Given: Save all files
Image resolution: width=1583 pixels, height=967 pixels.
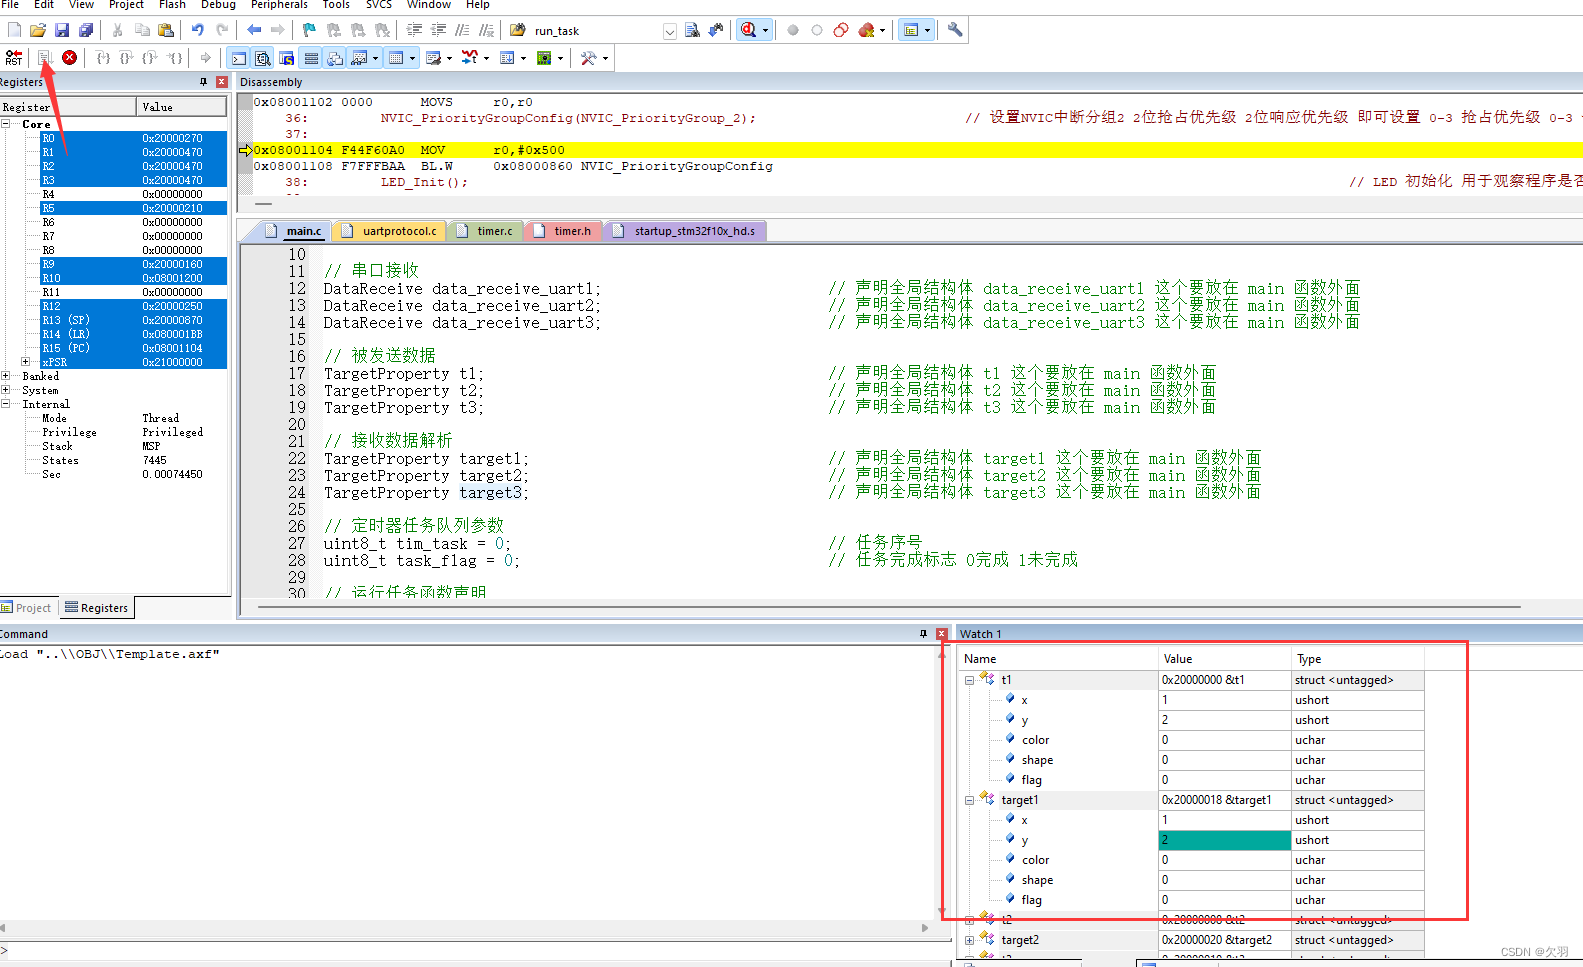Looking at the screenshot, I should pos(86,30).
